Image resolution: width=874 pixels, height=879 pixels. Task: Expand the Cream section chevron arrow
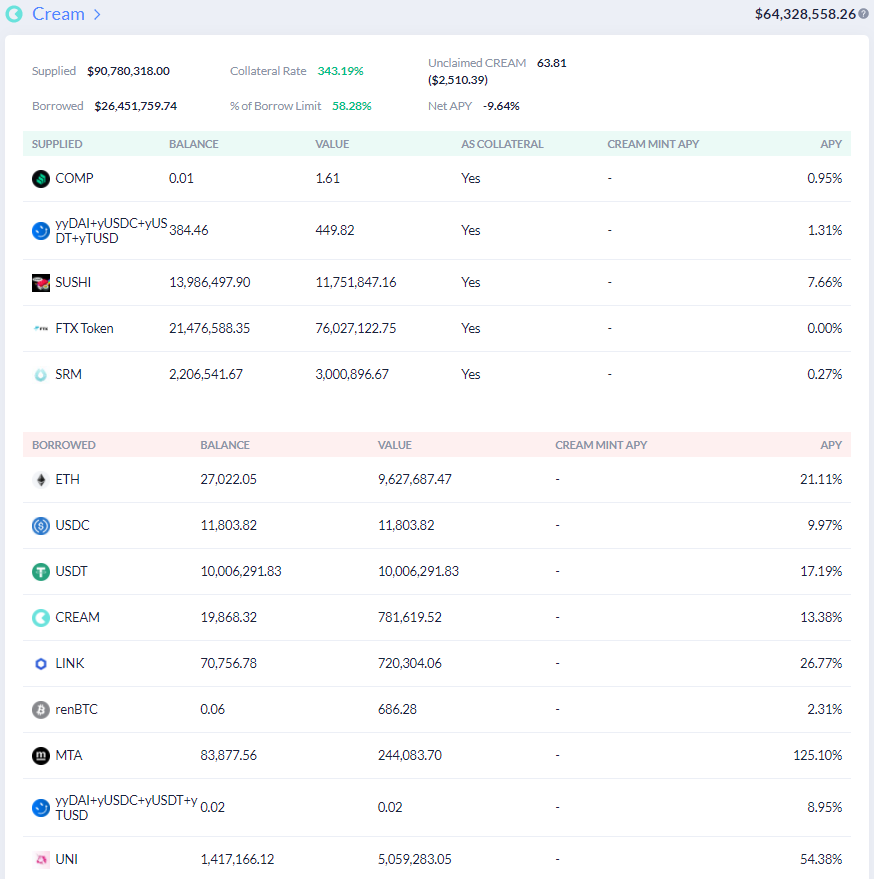(x=97, y=15)
